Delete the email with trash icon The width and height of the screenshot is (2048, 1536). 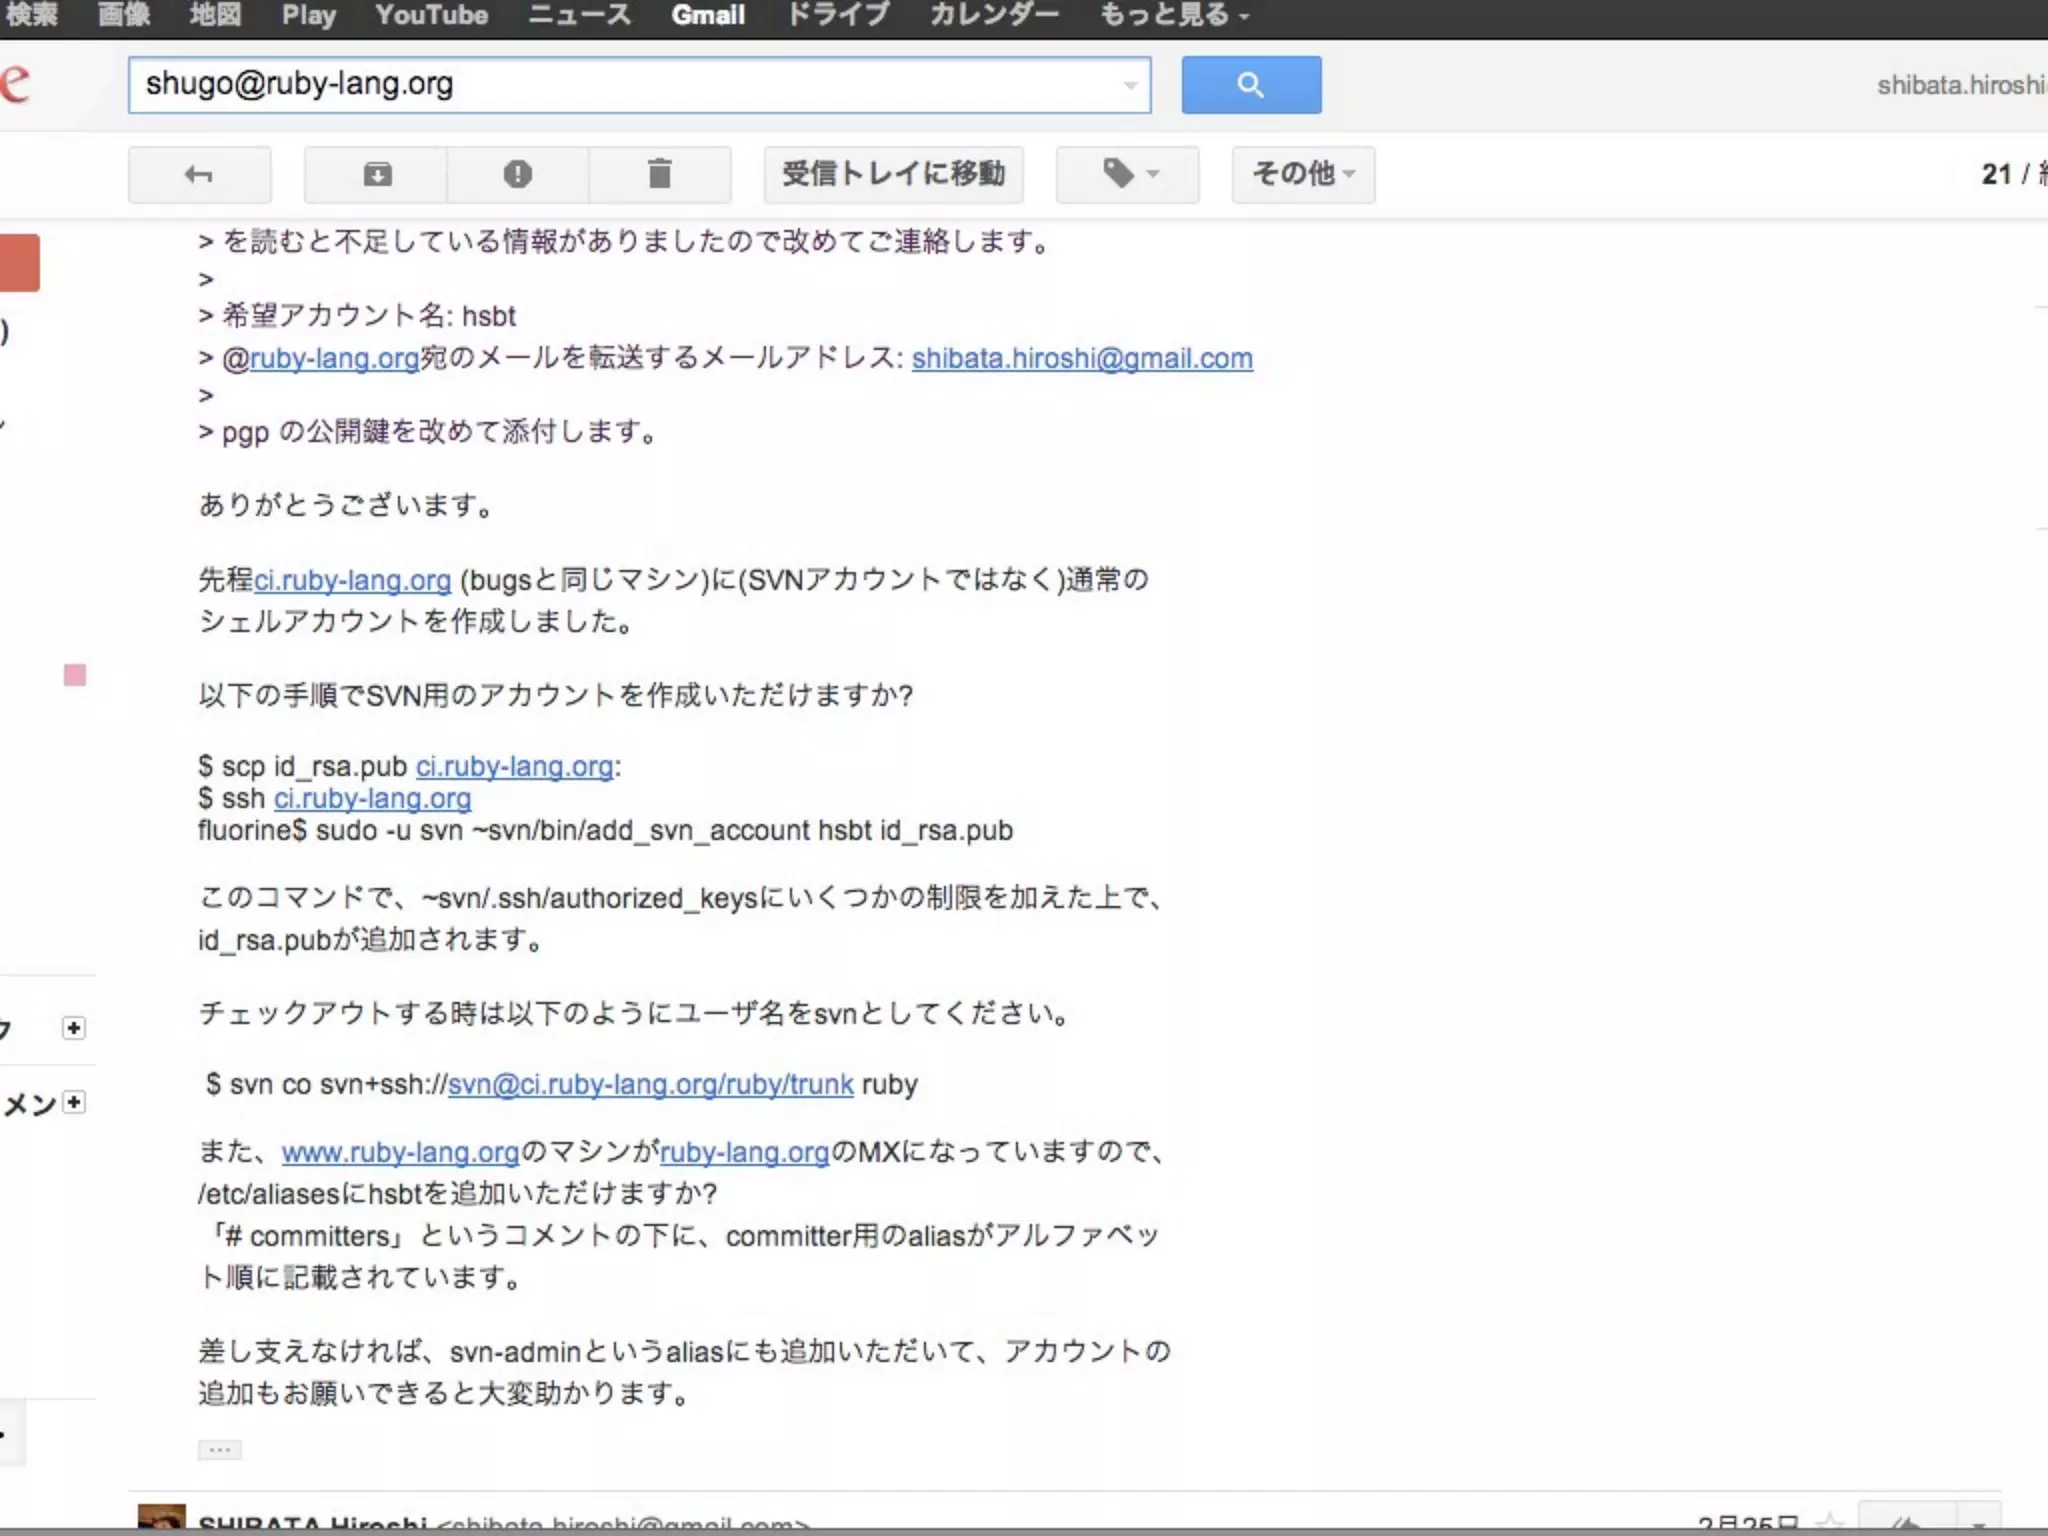[659, 175]
